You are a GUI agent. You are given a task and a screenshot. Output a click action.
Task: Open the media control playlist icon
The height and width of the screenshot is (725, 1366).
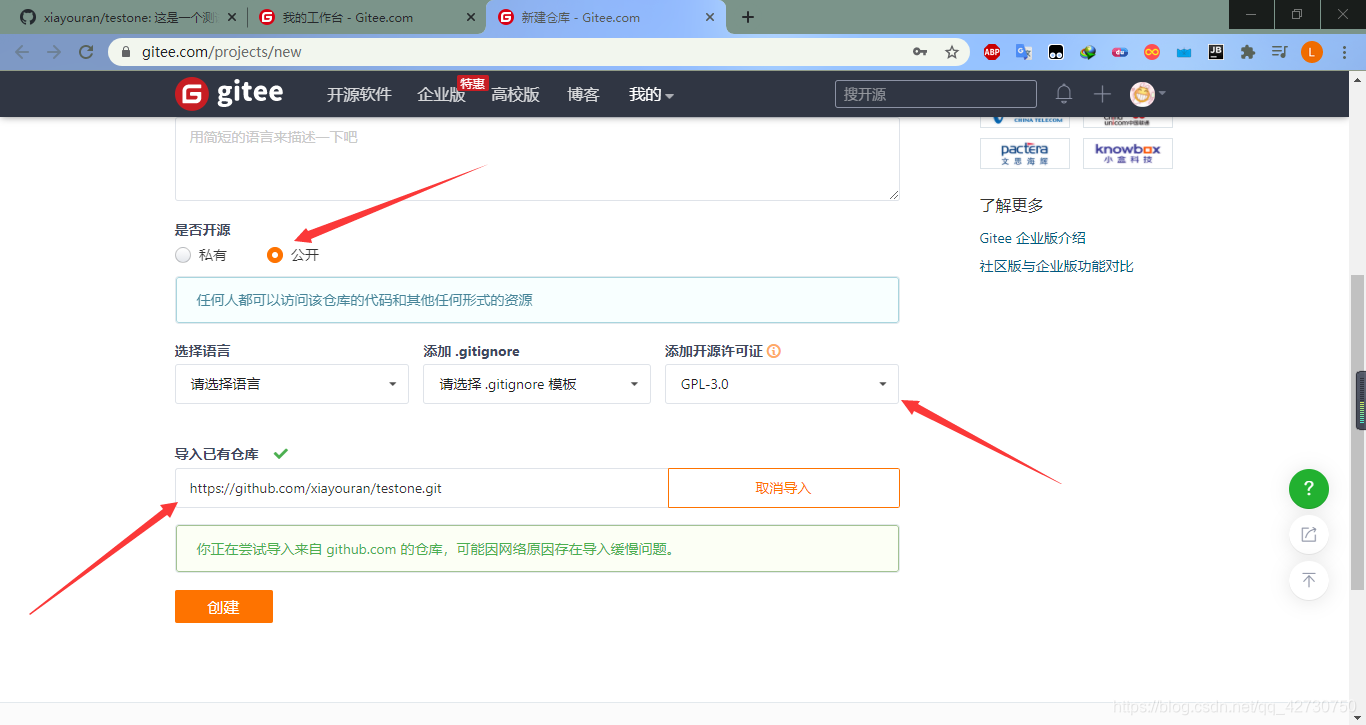[x=1280, y=52]
